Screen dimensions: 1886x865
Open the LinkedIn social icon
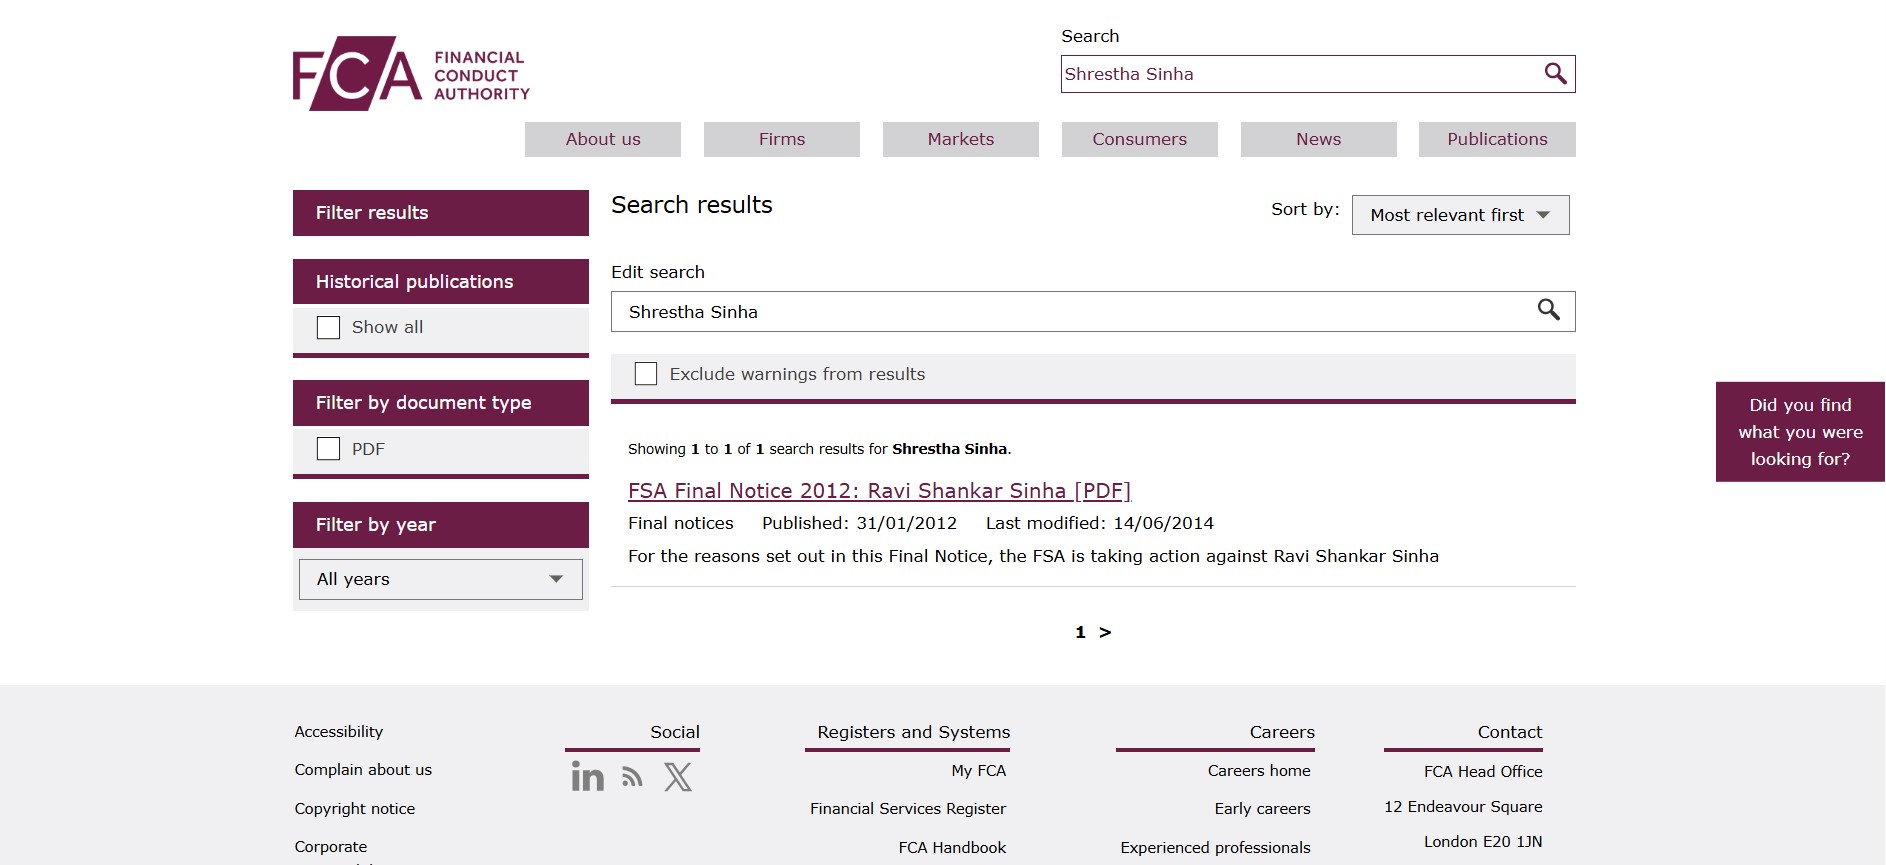tap(587, 777)
